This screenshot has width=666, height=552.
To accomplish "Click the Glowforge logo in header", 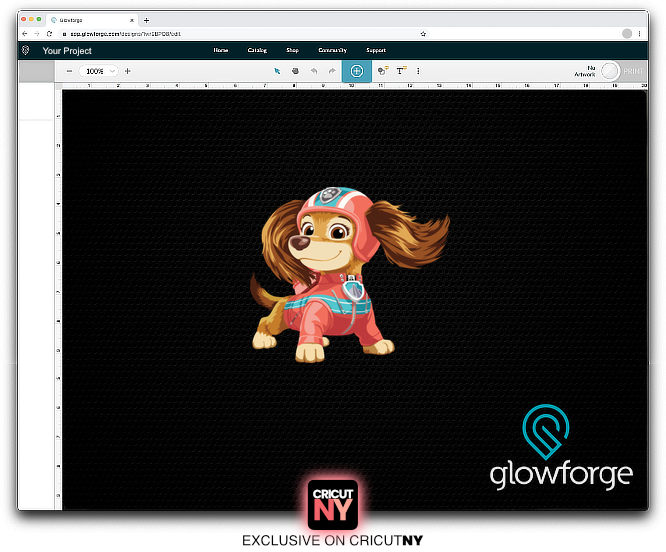I will pos(25,50).
